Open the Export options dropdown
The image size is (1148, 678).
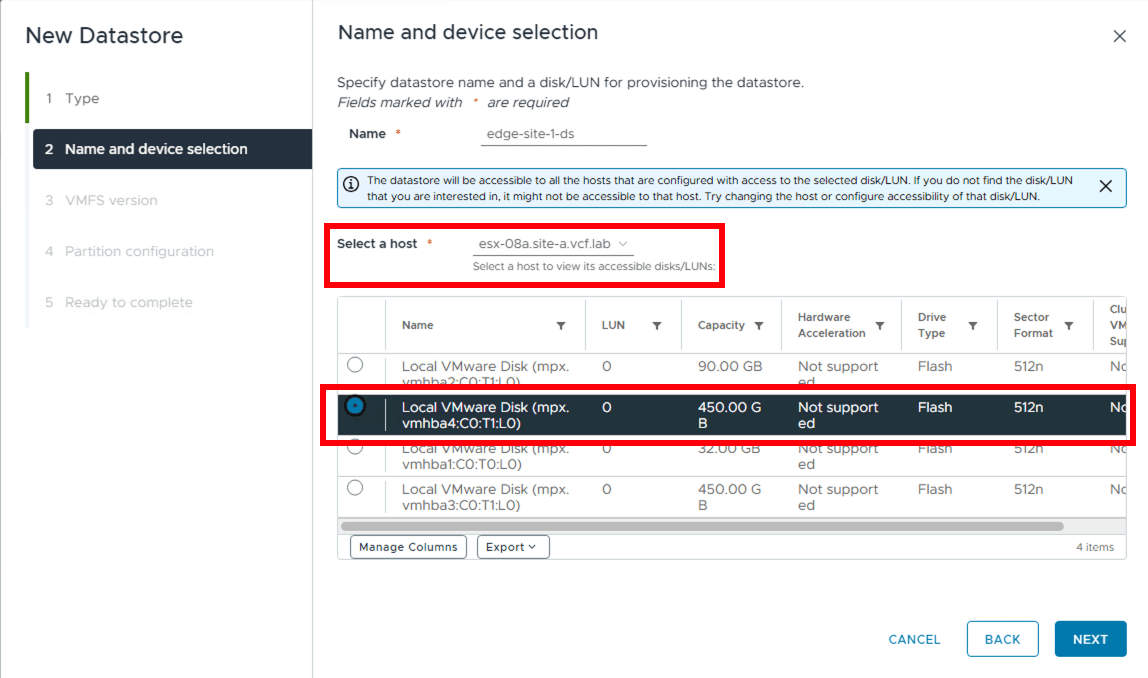click(x=513, y=547)
